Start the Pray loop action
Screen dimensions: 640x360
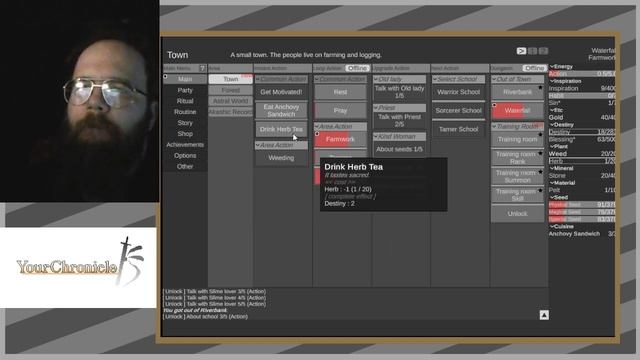(x=340, y=111)
